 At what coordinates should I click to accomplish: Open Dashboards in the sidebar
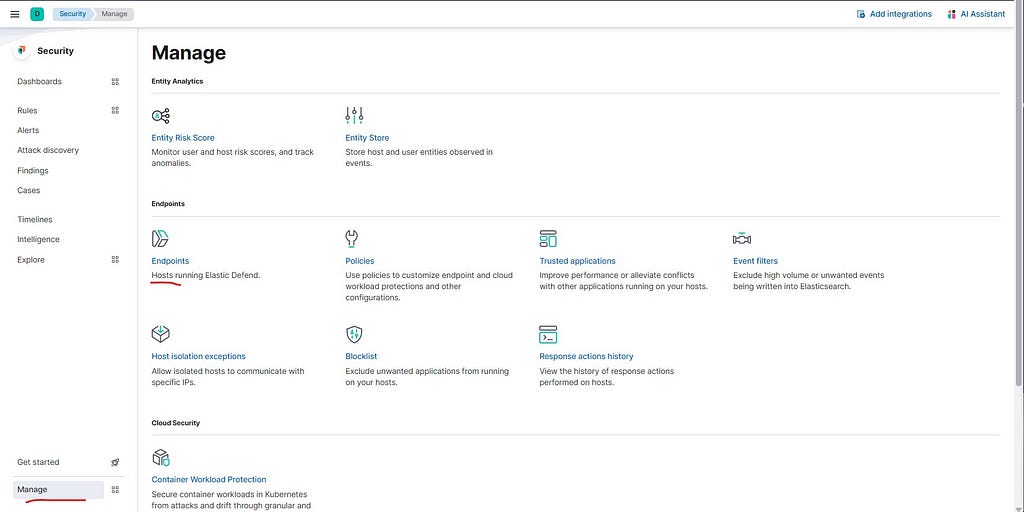tap(39, 82)
